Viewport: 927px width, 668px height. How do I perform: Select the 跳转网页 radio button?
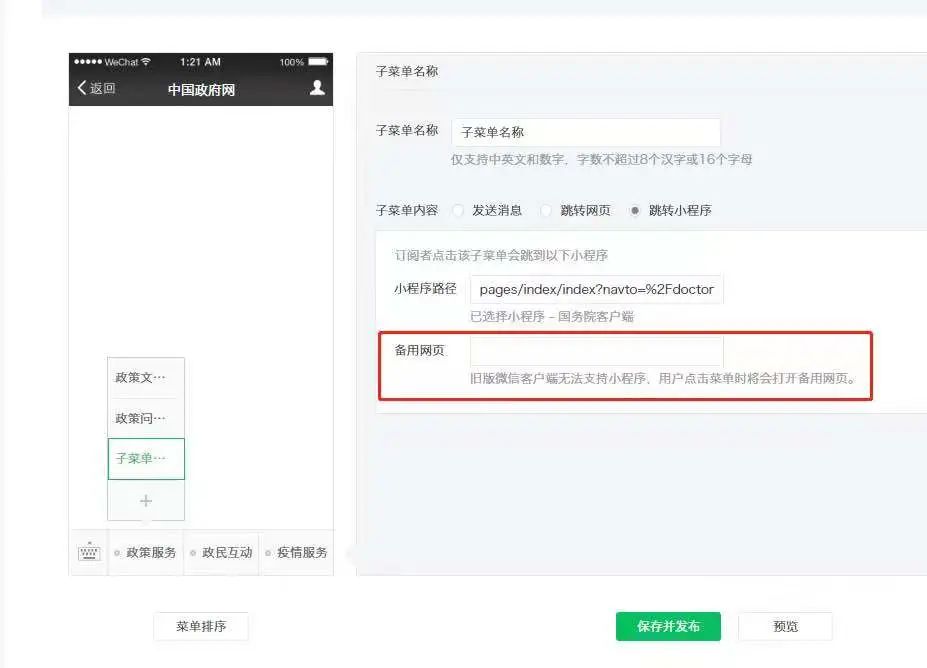point(546,210)
